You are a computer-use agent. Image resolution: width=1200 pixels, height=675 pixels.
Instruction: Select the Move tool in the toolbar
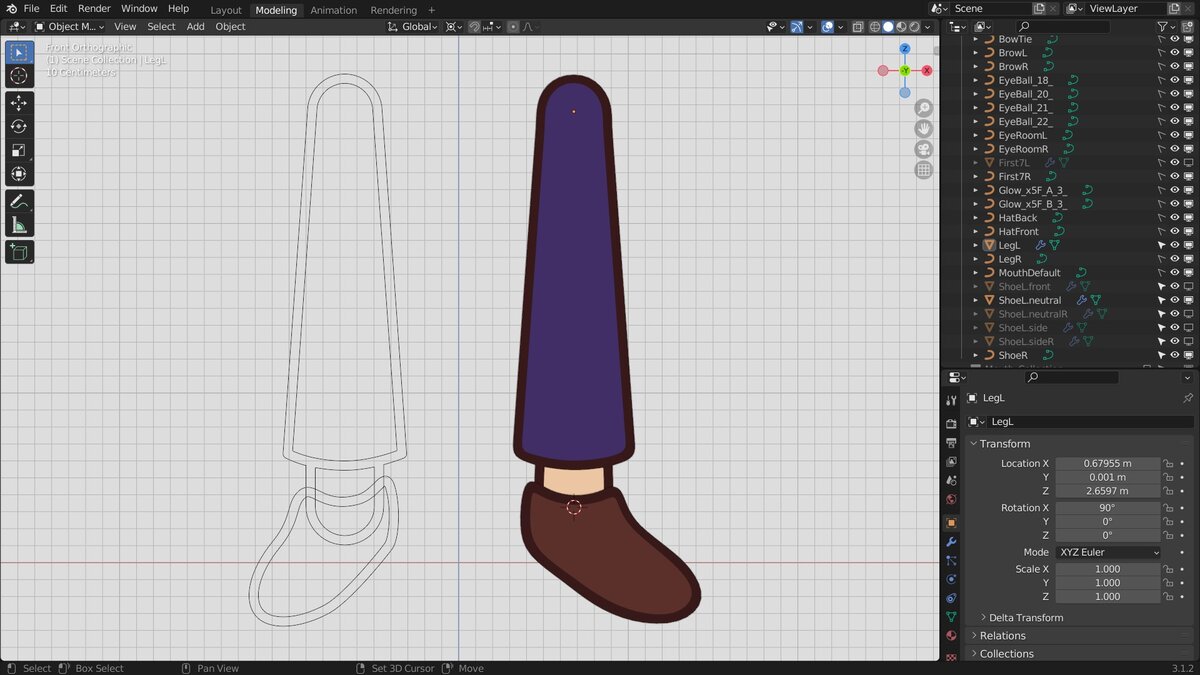(19, 103)
